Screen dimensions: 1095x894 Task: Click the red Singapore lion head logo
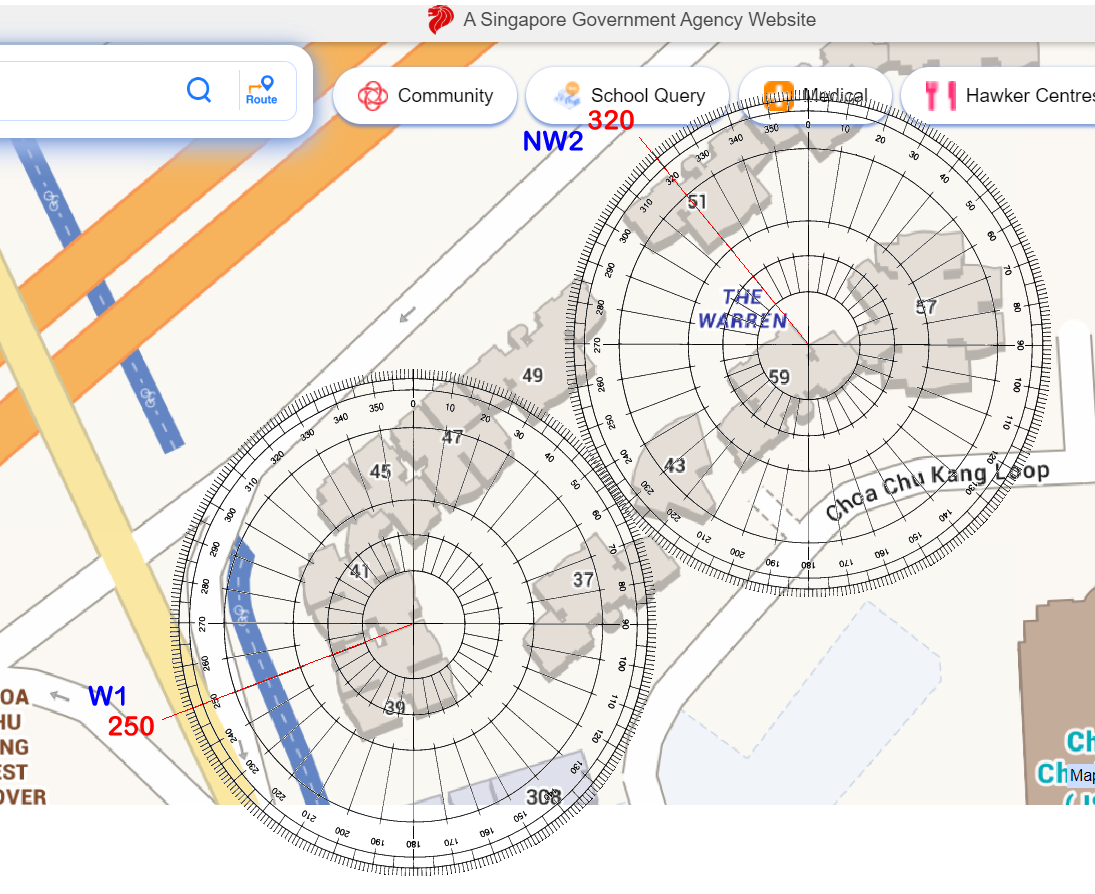(x=440, y=20)
